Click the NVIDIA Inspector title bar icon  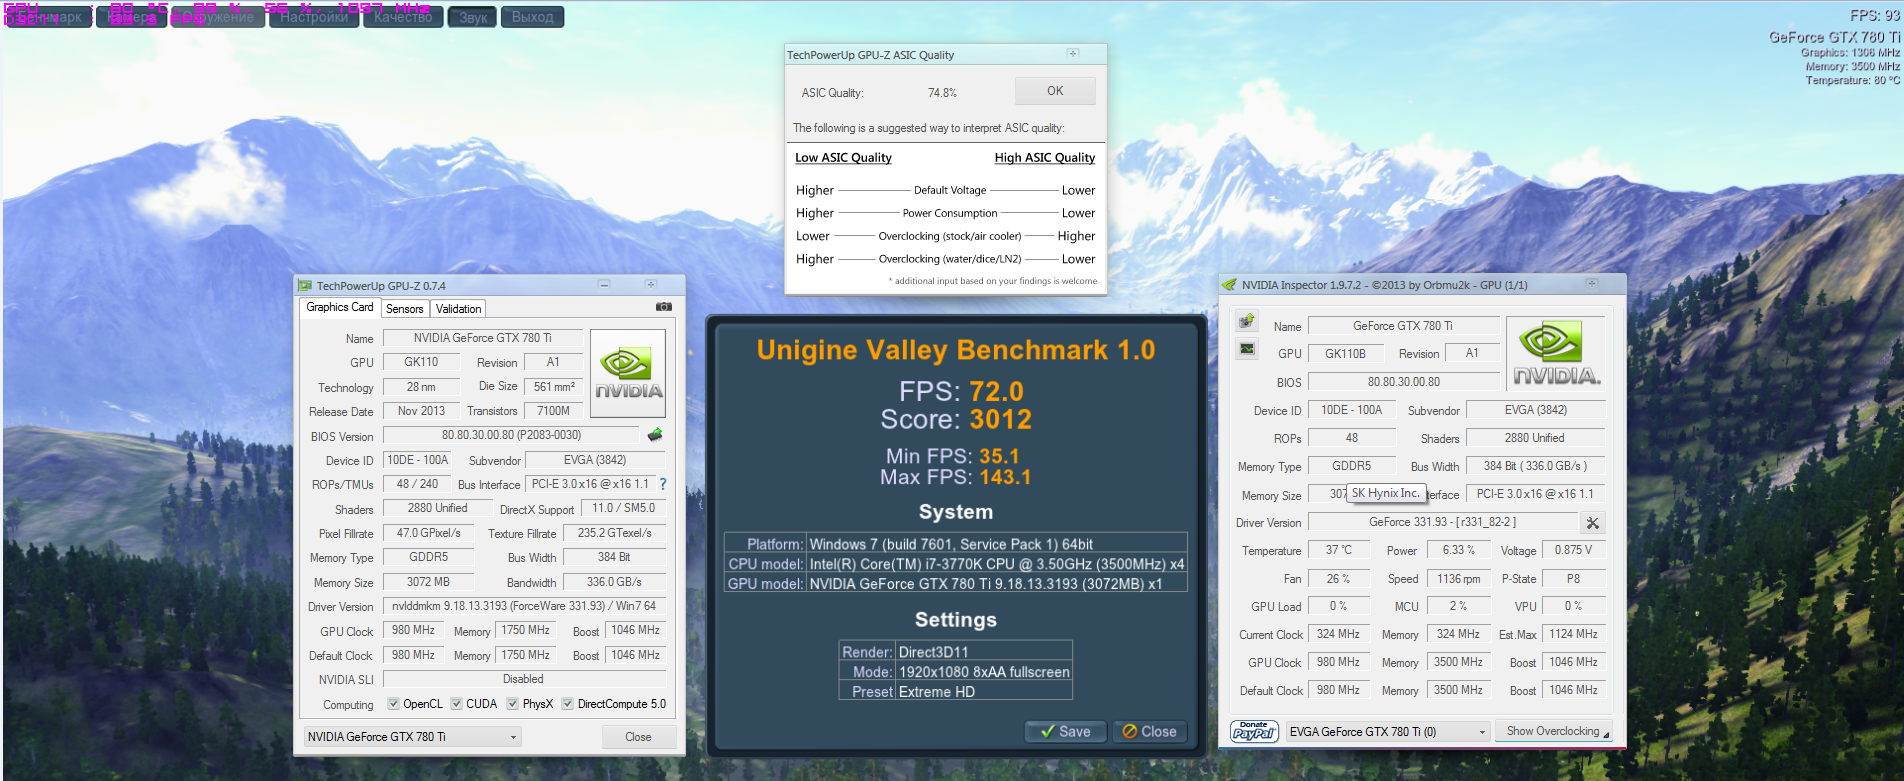(1230, 285)
